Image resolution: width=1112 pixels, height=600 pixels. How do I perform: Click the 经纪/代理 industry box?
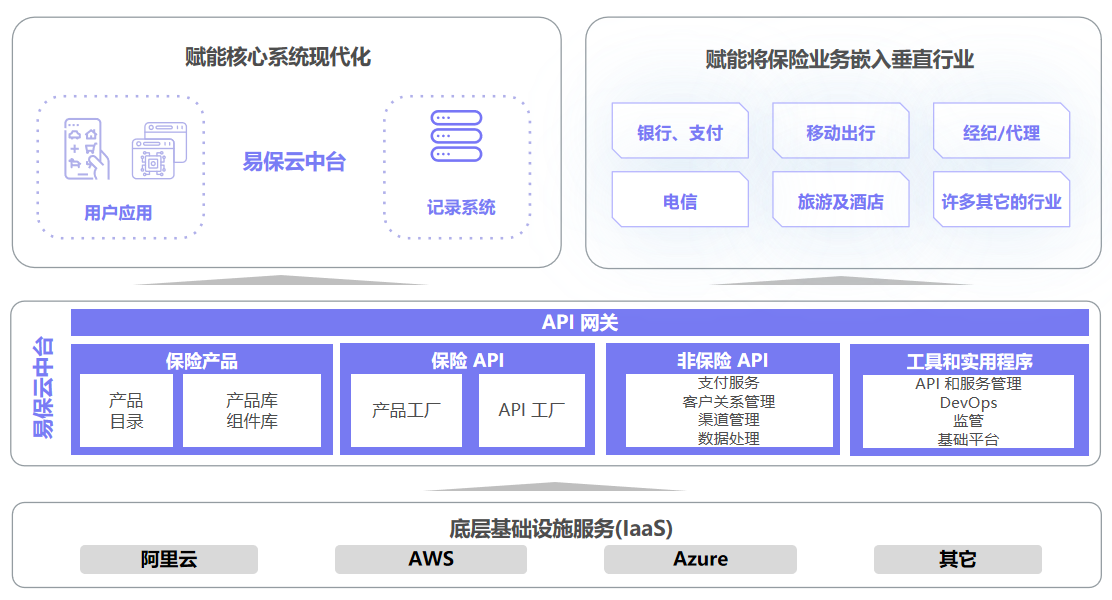pos(1001,132)
